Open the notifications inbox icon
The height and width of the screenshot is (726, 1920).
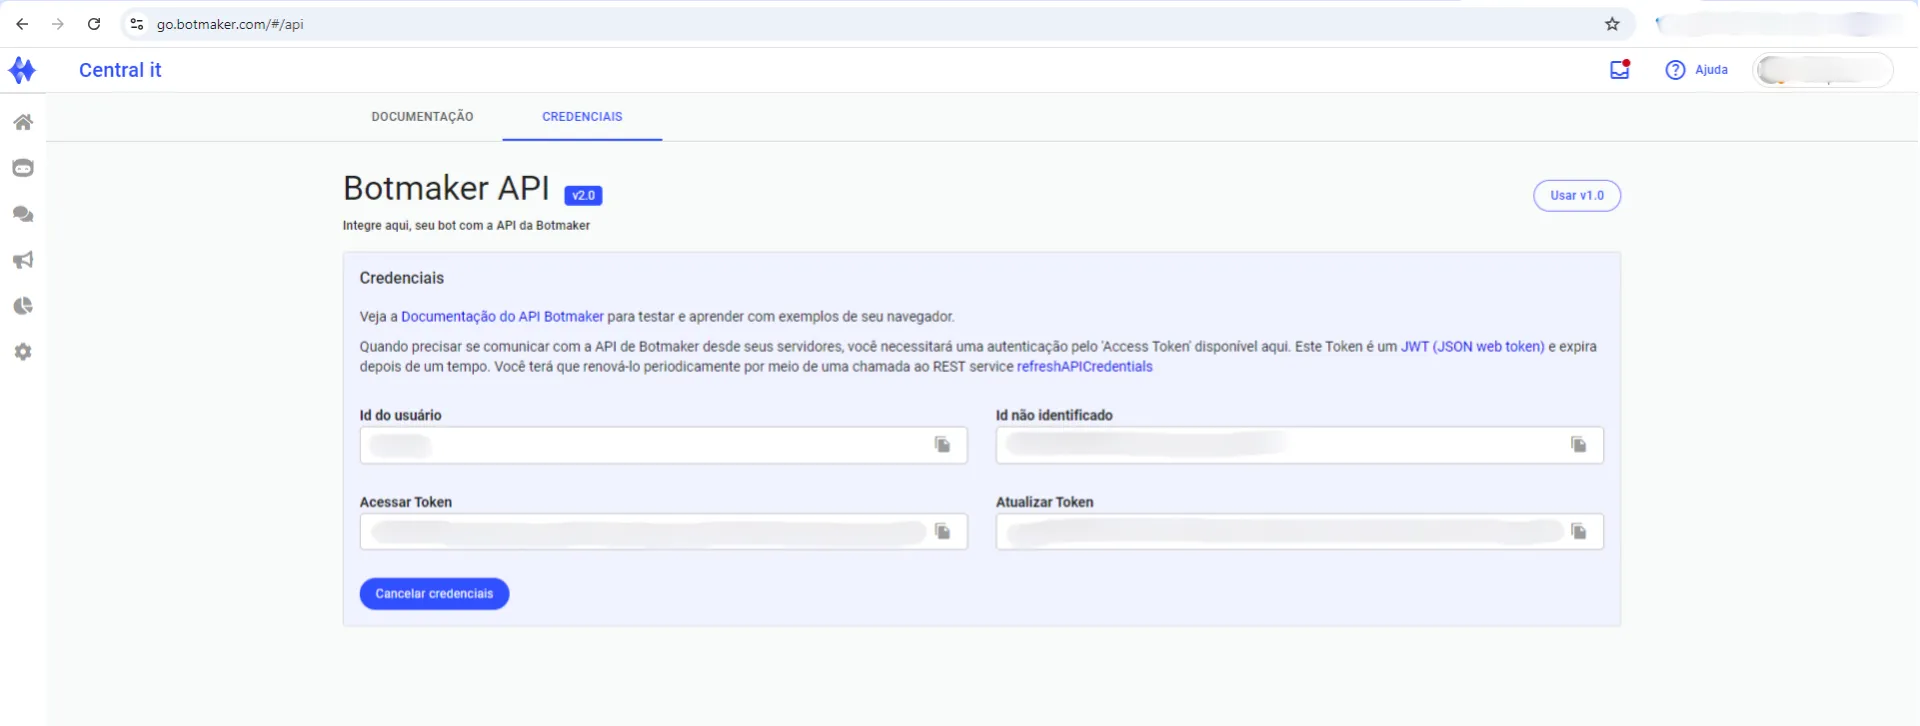[1620, 70]
